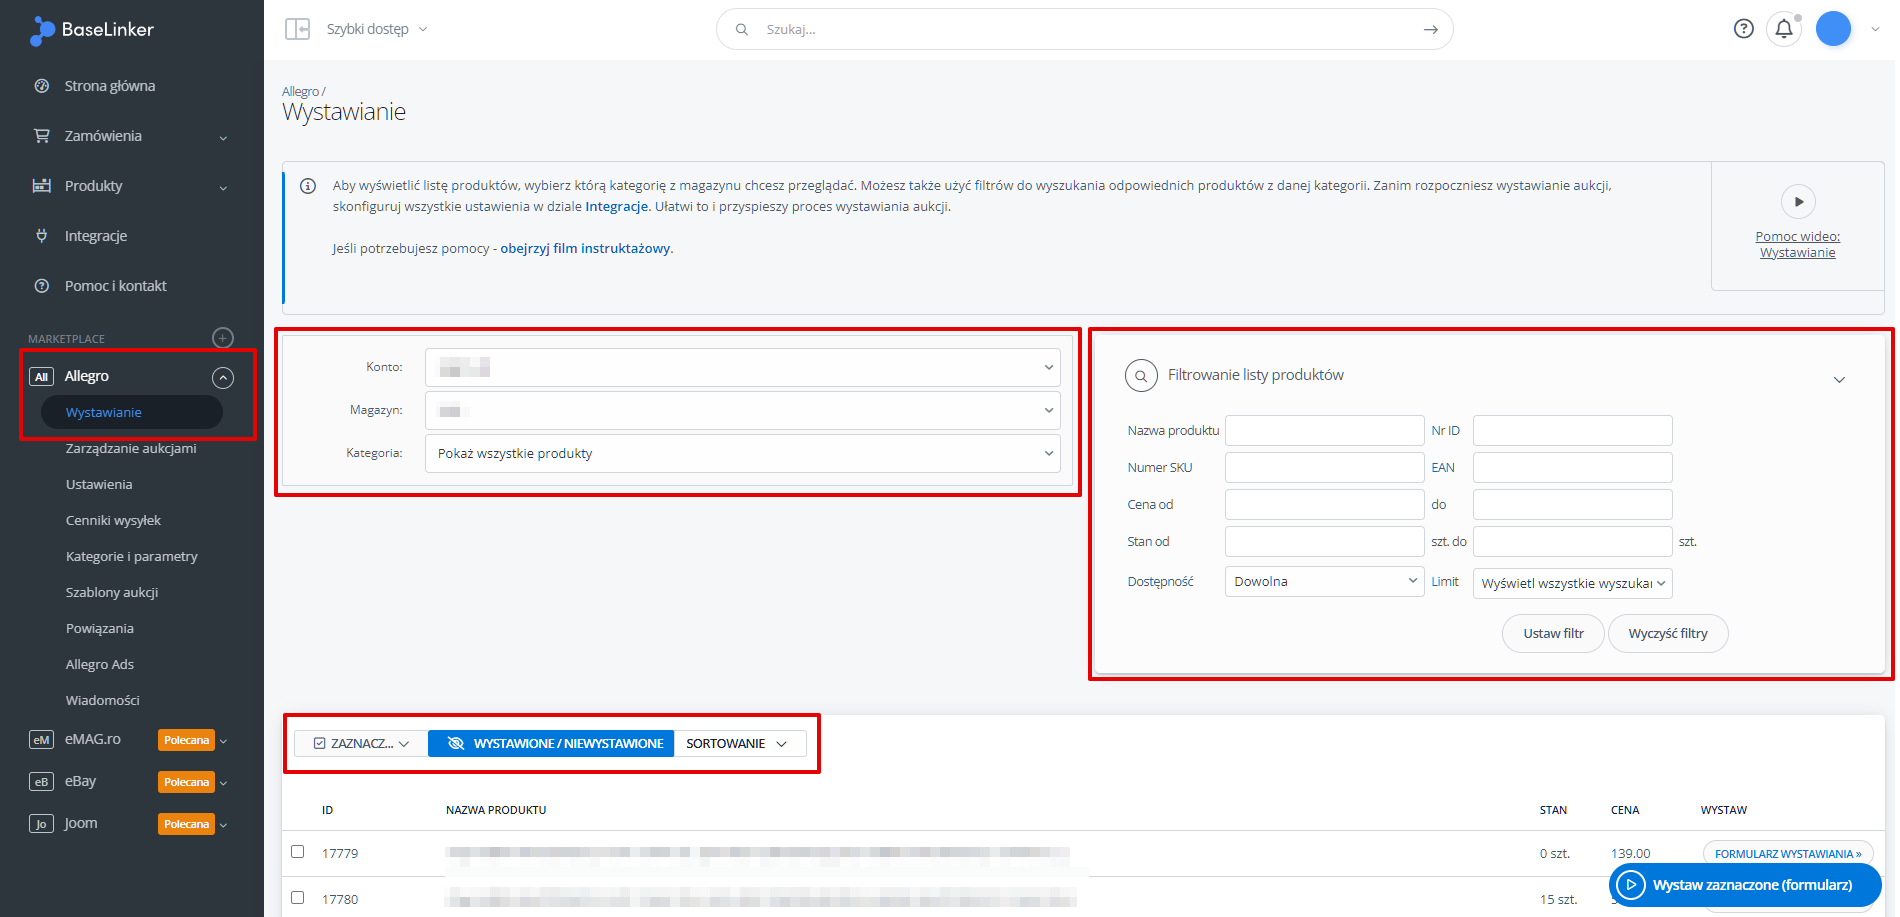Open Zarządzanie aukcjami
This screenshot has height=917, width=1900.
(131, 448)
